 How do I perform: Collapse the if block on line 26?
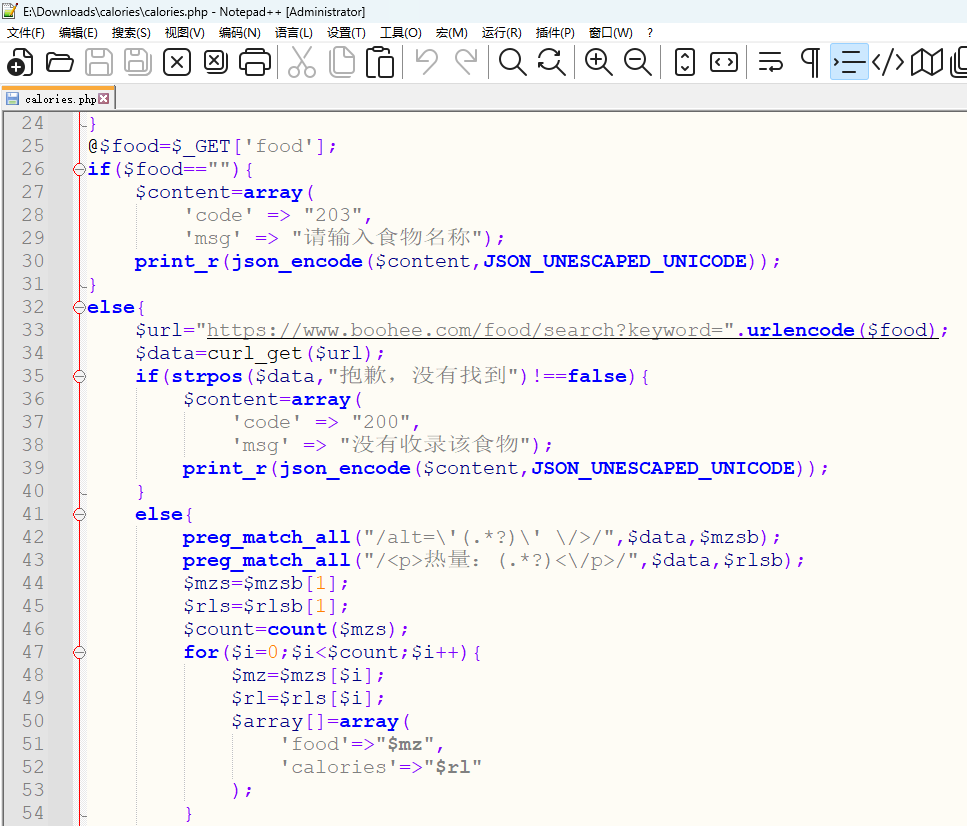[x=79, y=169]
